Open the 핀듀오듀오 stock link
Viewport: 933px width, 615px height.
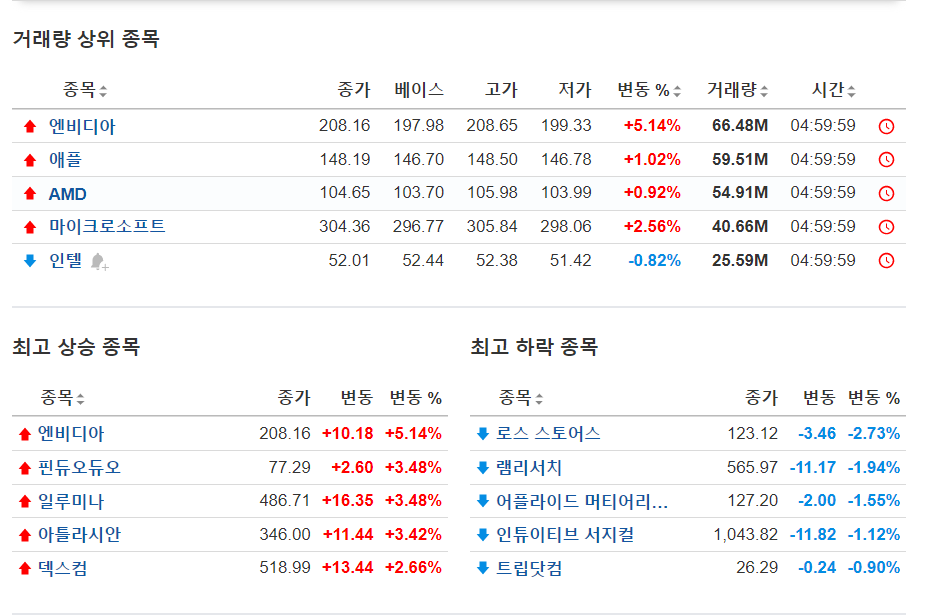point(79,467)
